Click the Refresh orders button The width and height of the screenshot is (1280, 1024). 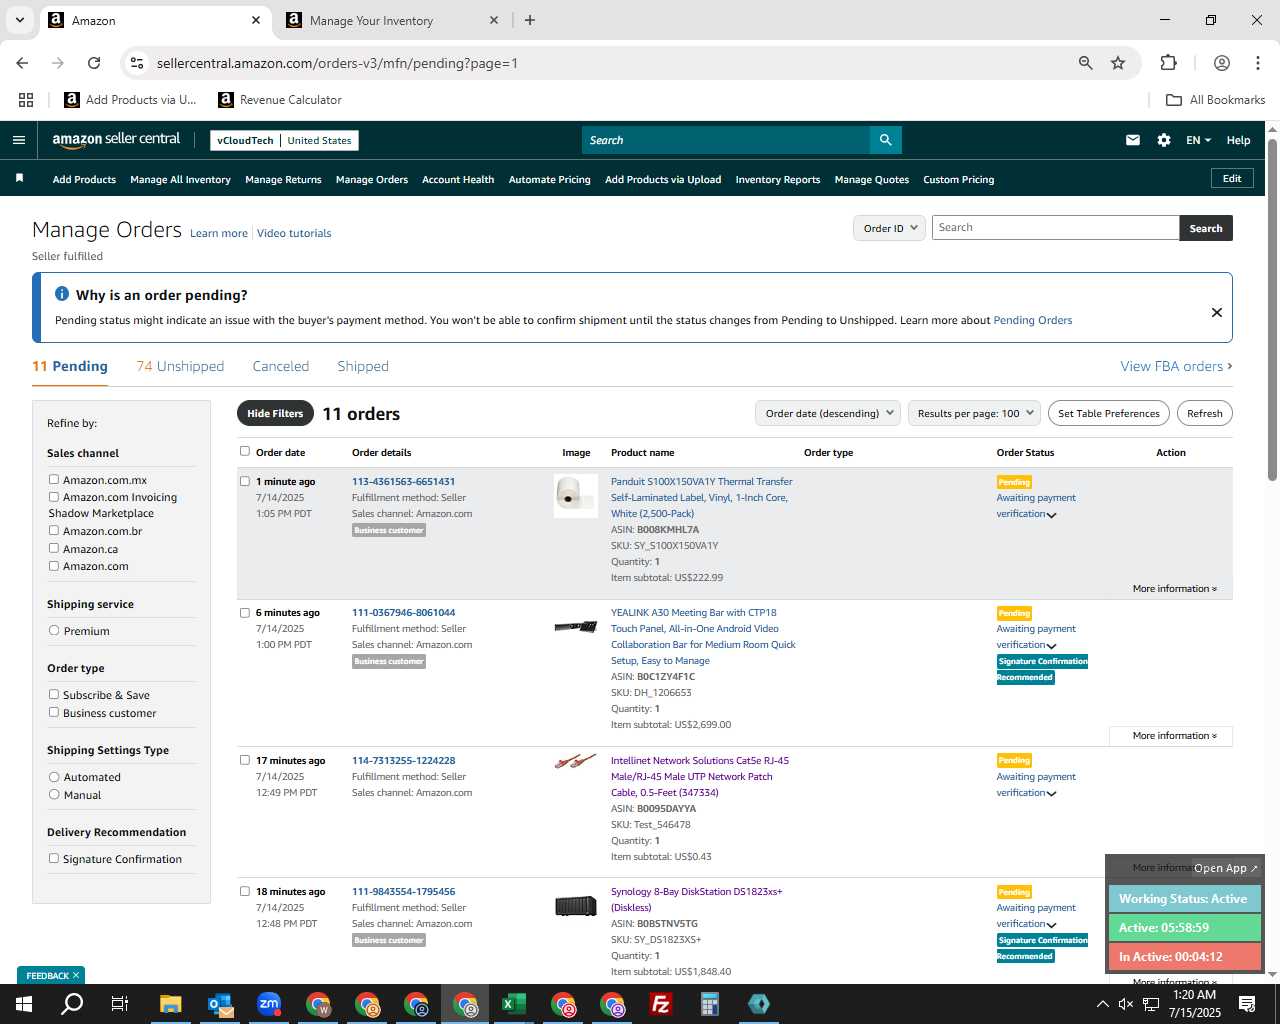pos(1205,413)
